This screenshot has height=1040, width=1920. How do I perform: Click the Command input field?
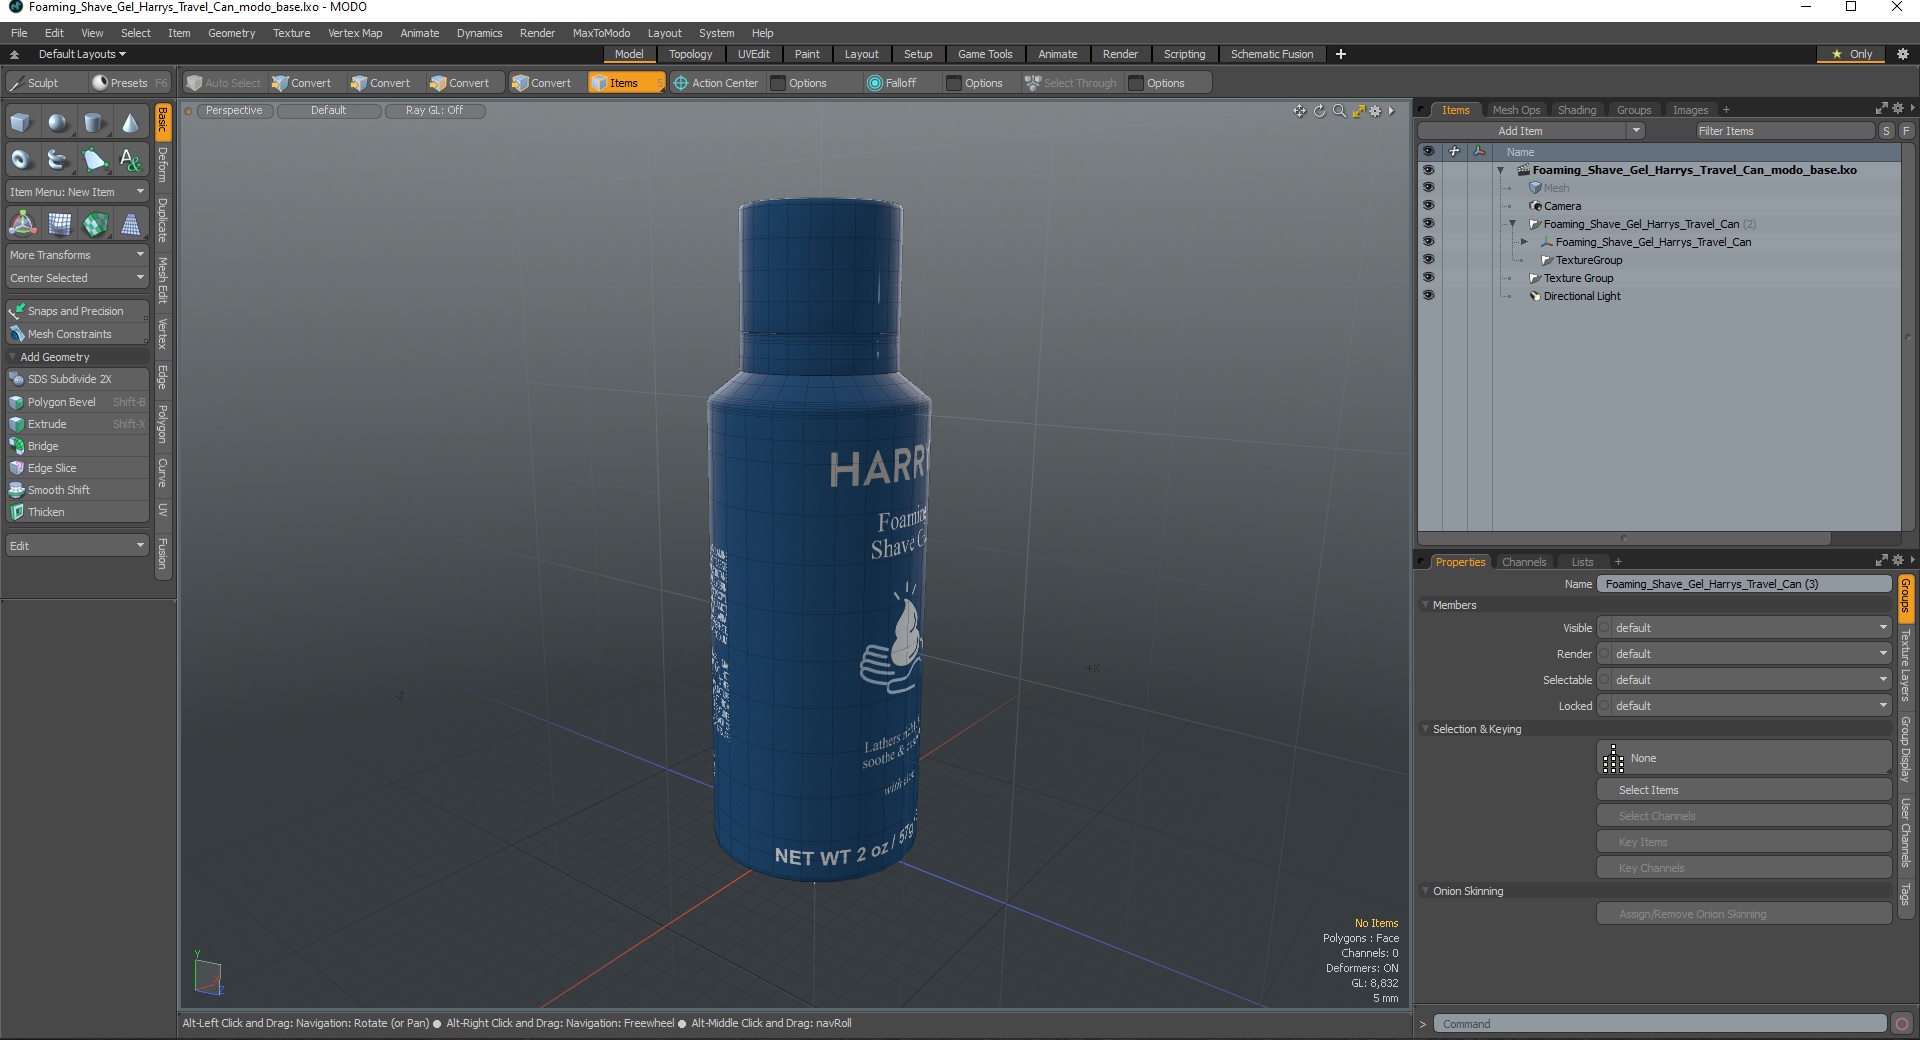tap(1660, 1024)
